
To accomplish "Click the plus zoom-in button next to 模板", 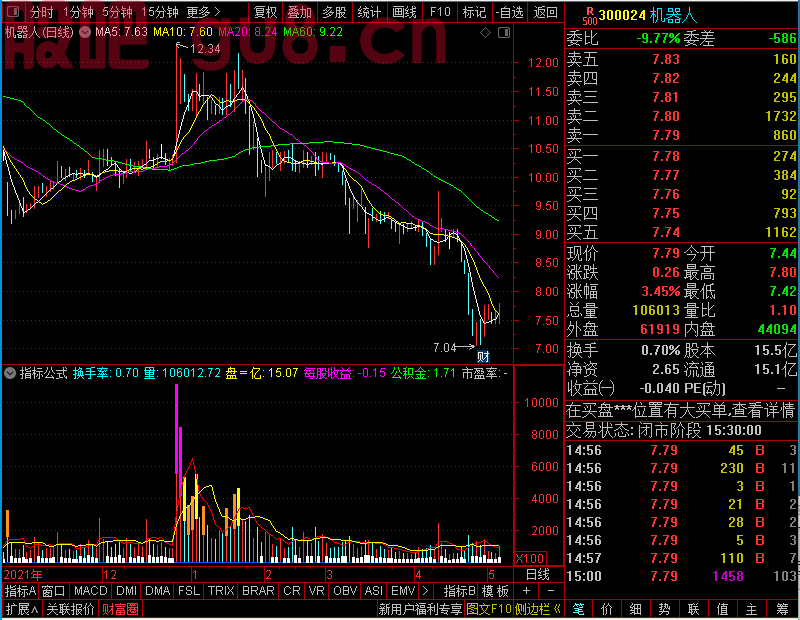I will (527, 590).
